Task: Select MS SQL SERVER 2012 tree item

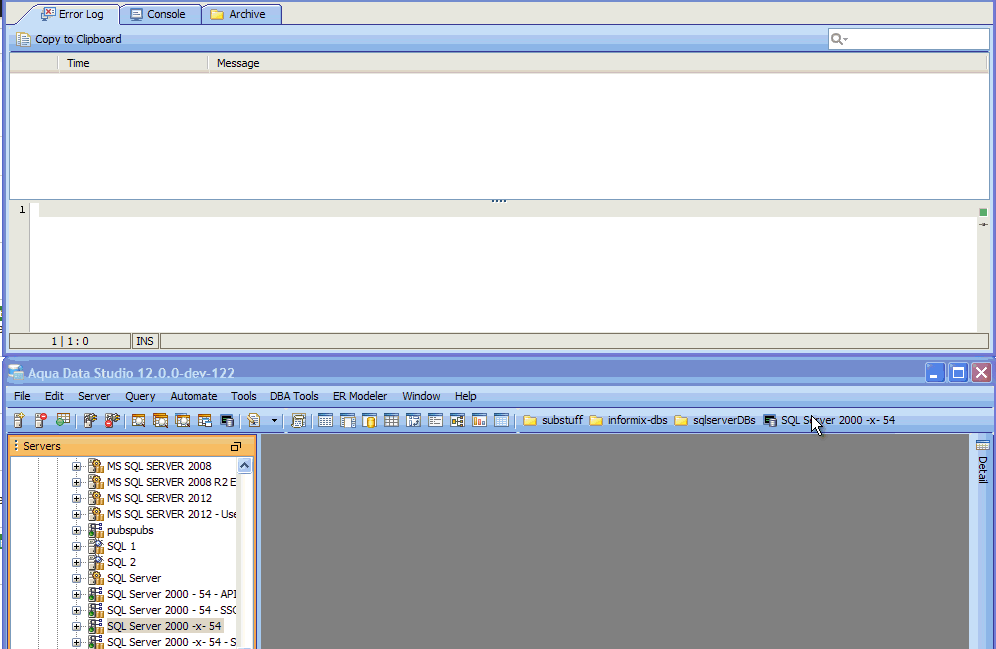Action: [159, 498]
